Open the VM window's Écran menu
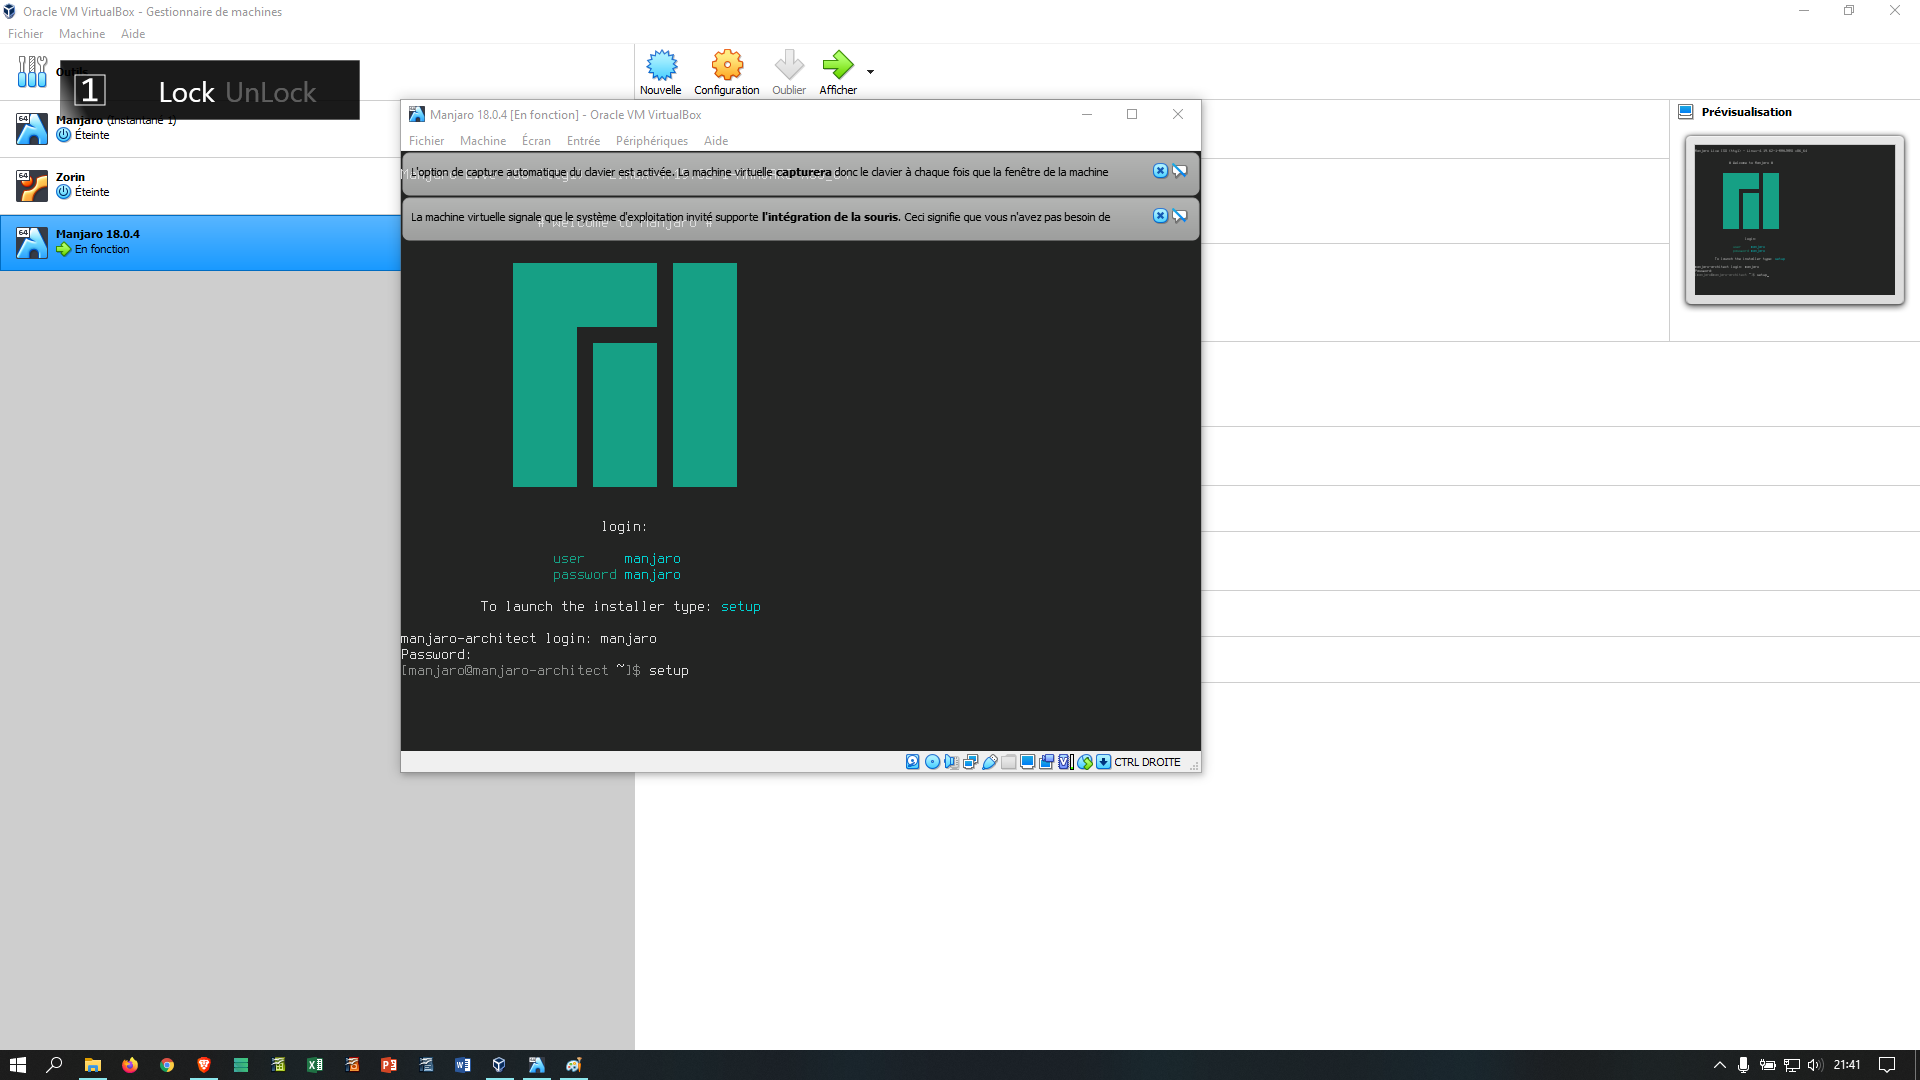 tap(536, 141)
